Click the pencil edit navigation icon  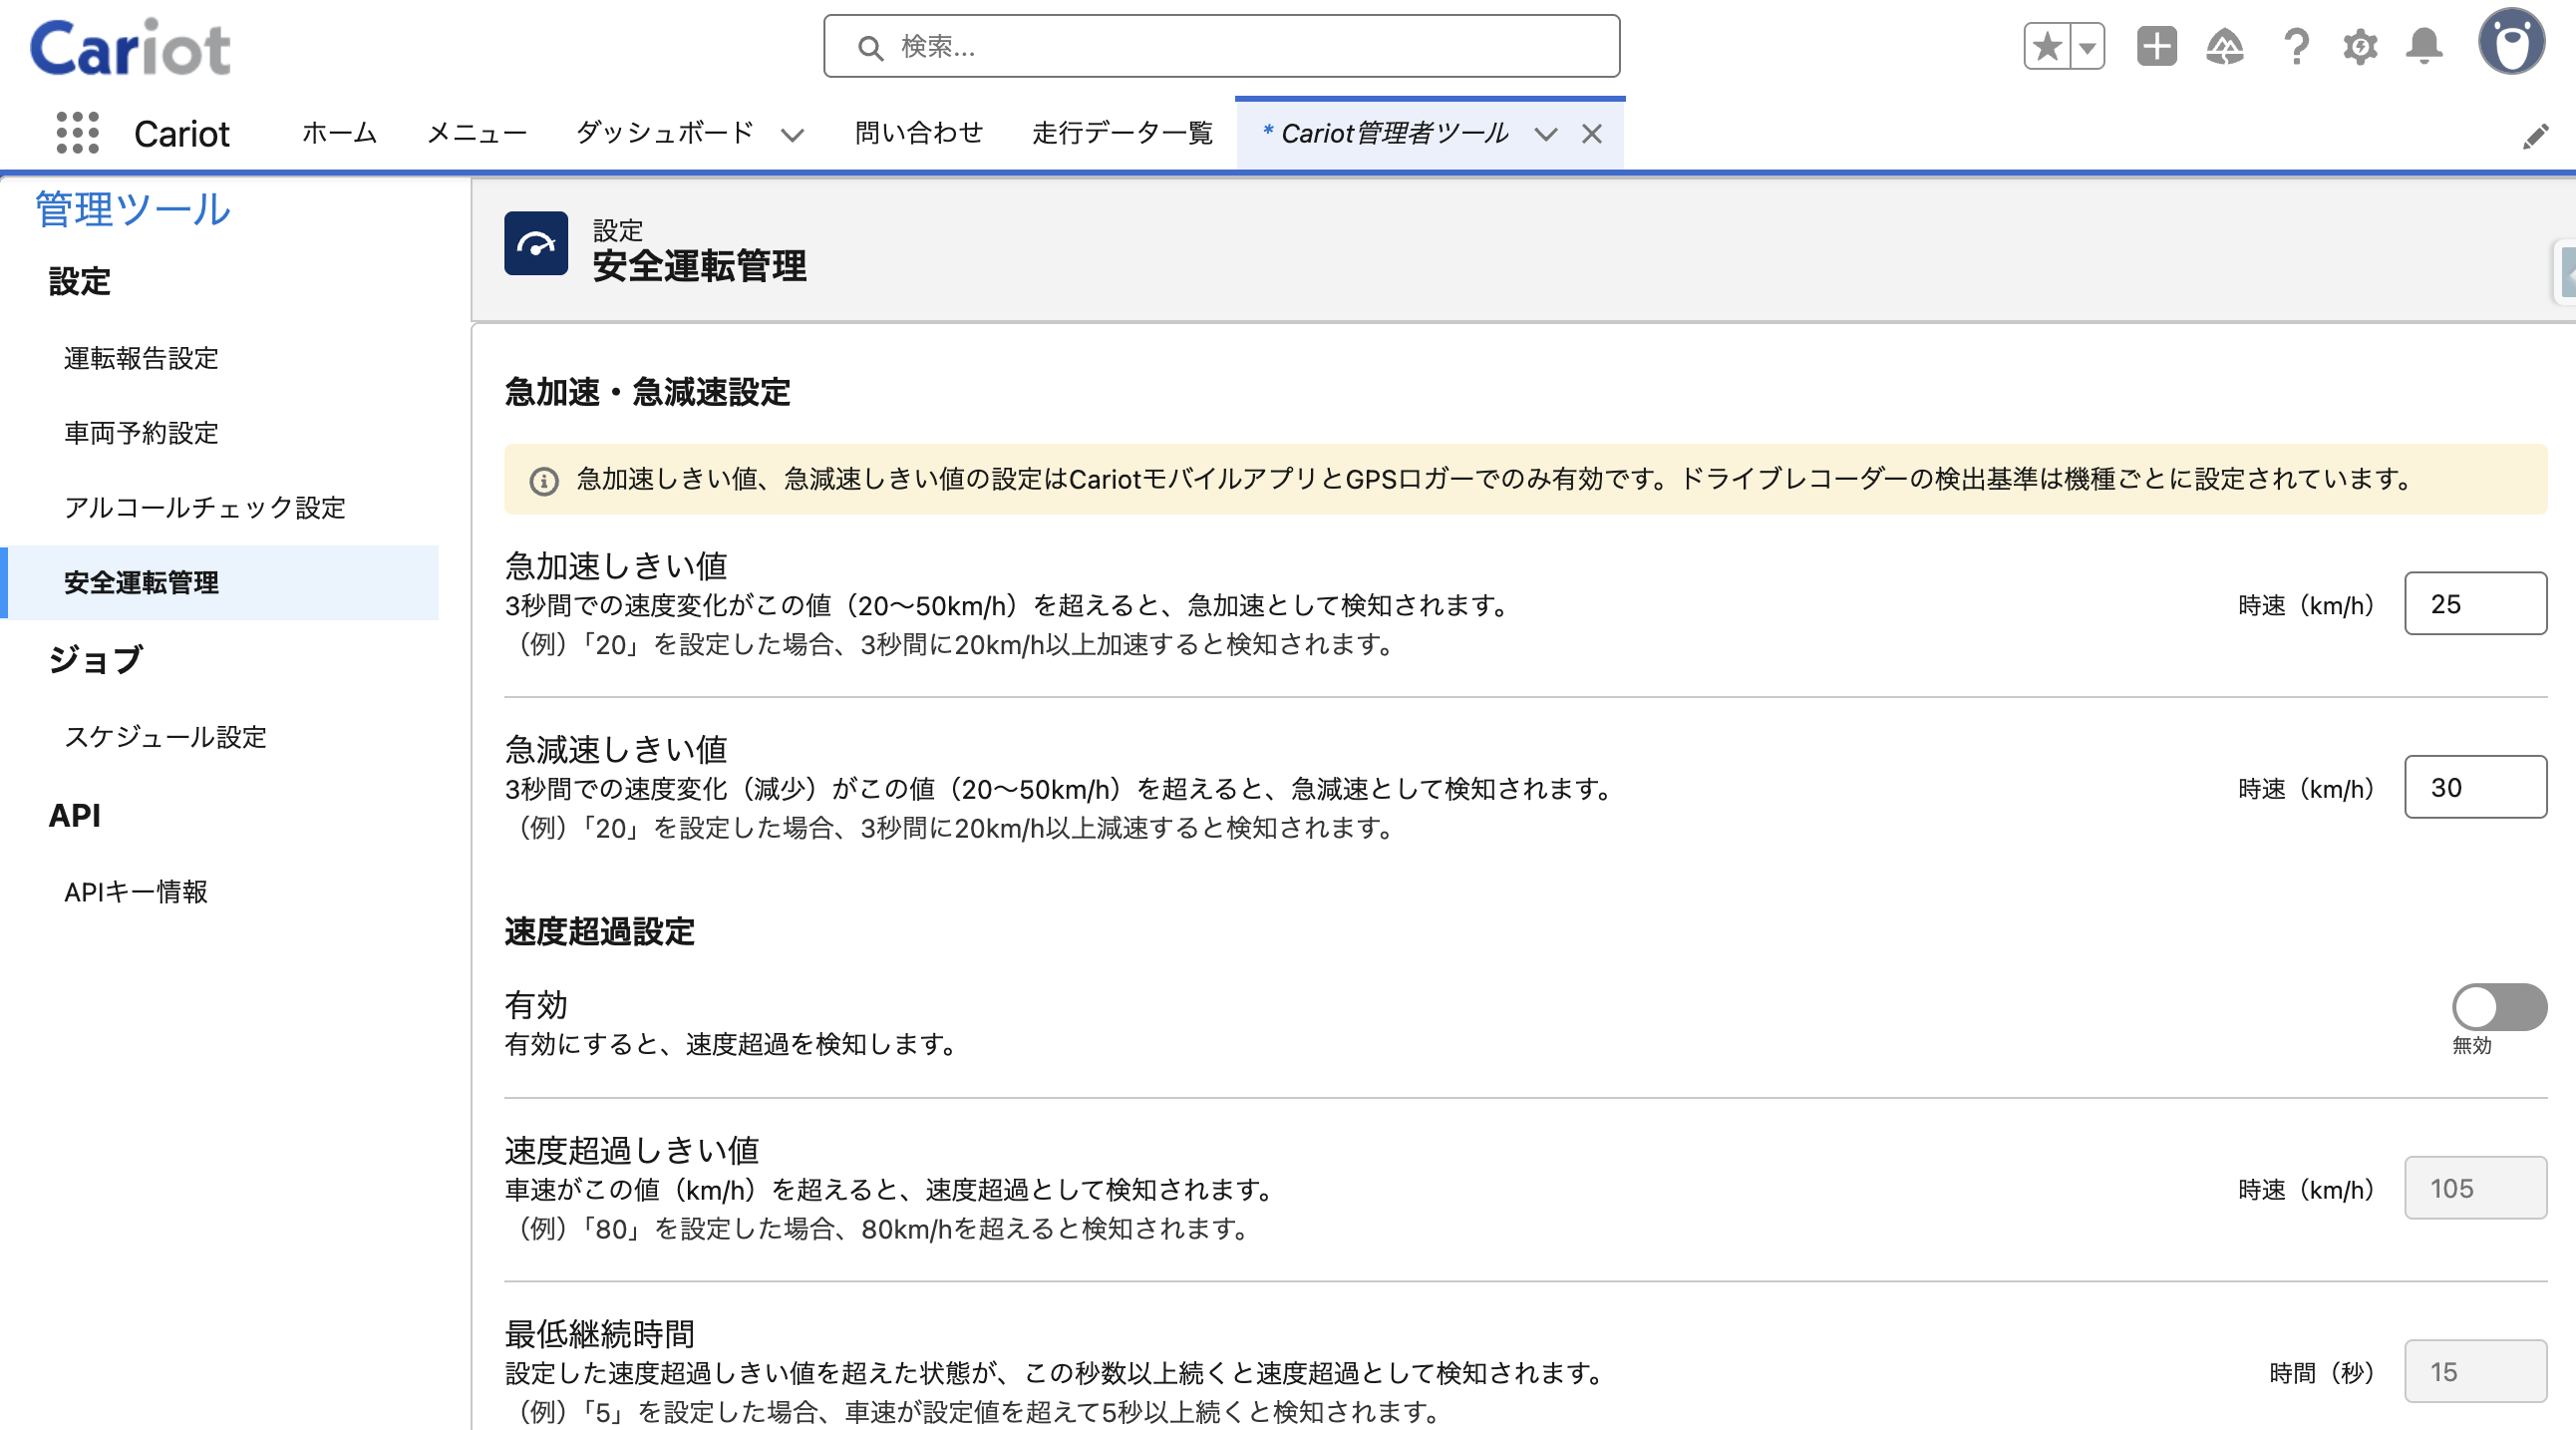click(x=2535, y=136)
